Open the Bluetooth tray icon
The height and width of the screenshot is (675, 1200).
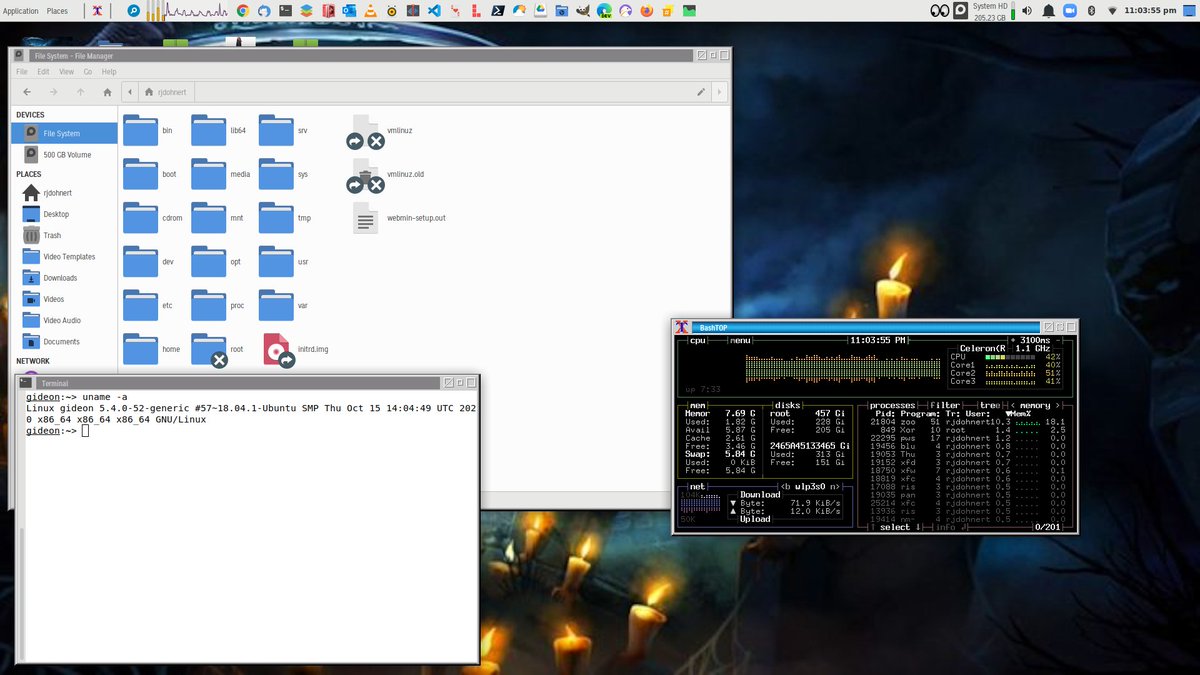(x=1091, y=11)
